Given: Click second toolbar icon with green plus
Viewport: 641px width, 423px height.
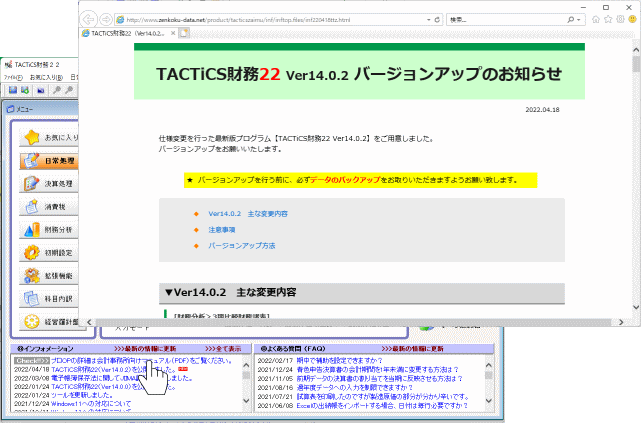Looking at the screenshot, I should [x=25, y=90].
